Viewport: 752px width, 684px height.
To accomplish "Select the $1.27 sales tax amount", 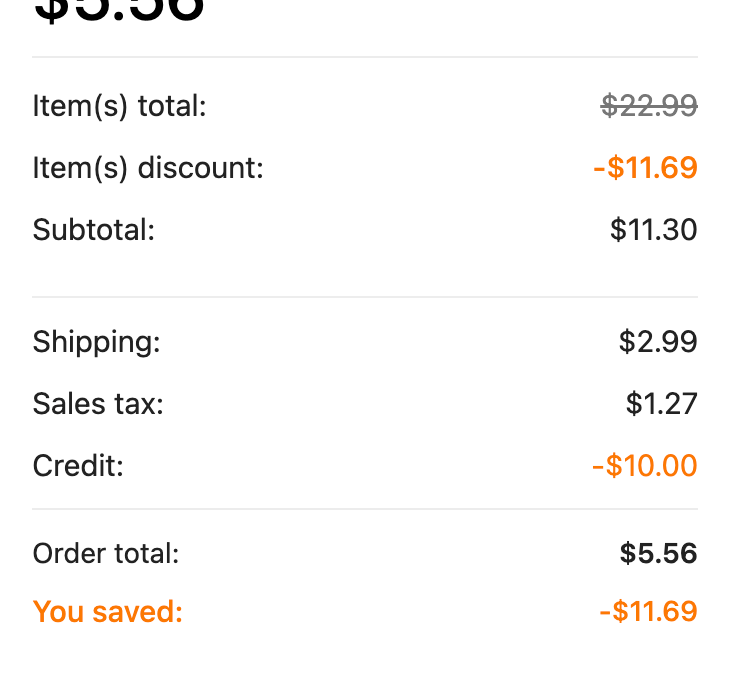I will [661, 404].
